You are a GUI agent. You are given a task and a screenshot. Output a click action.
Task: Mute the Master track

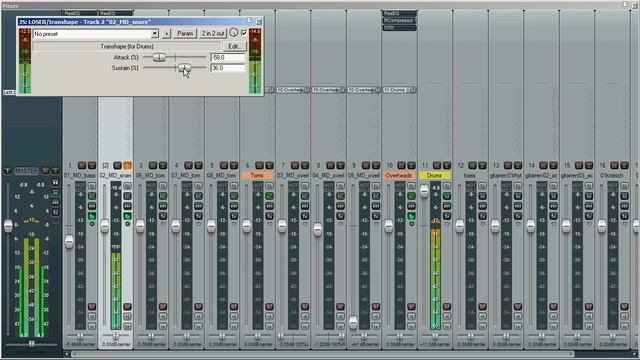[46, 171]
